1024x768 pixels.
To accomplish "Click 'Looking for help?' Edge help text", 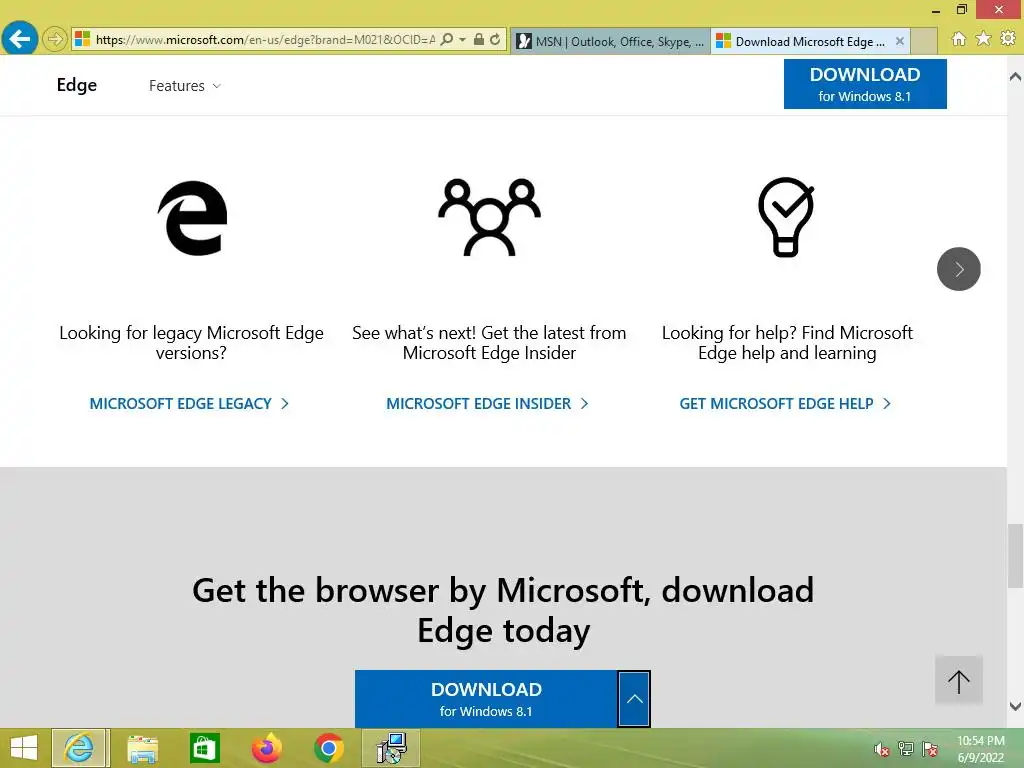I will pos(787,343).
